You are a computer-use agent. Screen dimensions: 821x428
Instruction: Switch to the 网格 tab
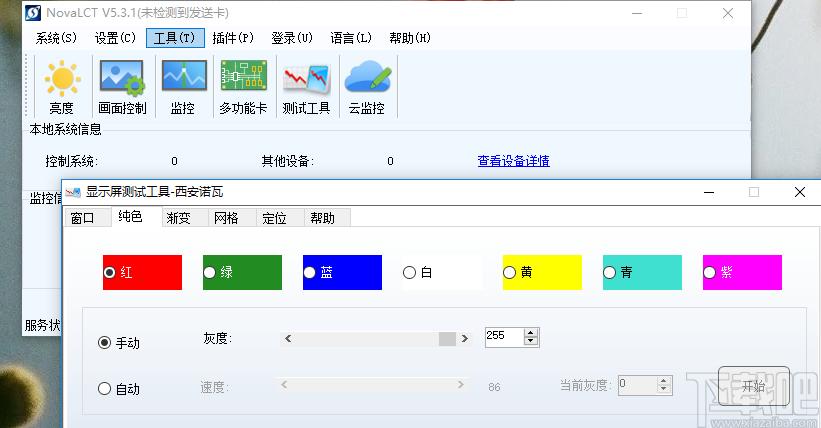232,218
